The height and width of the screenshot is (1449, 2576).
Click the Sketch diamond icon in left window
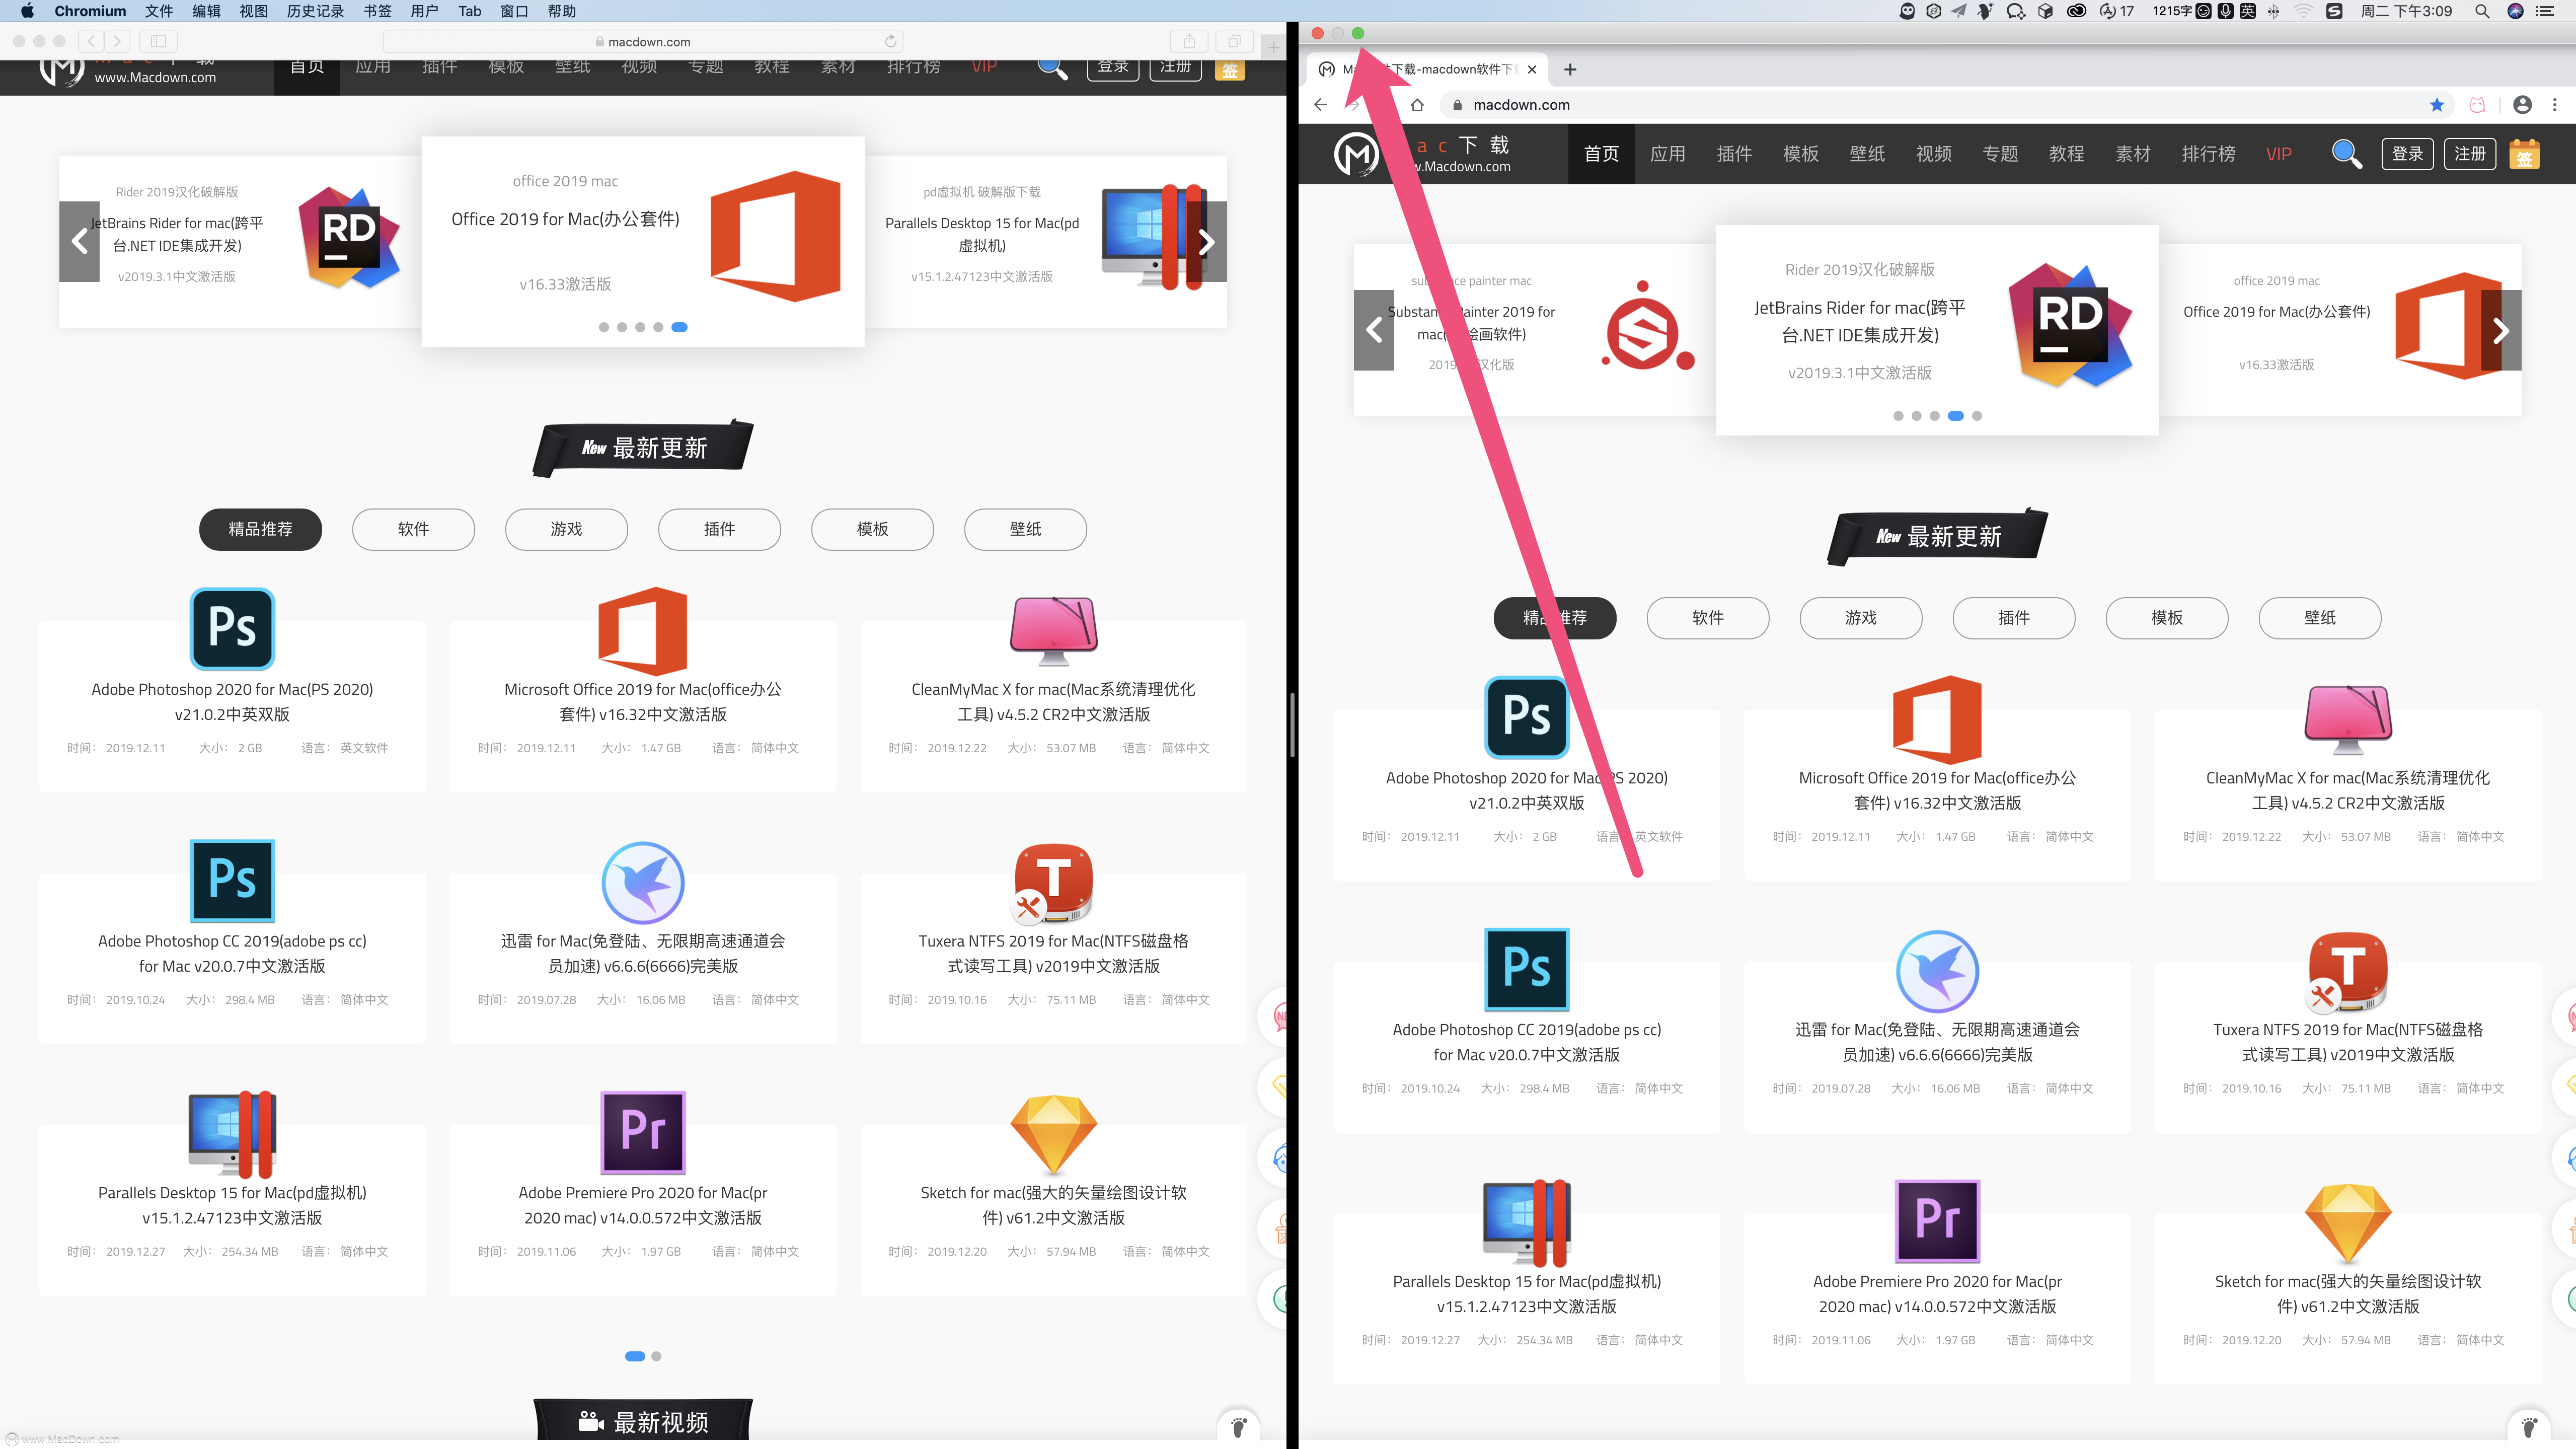(x=1053, y=1134)
